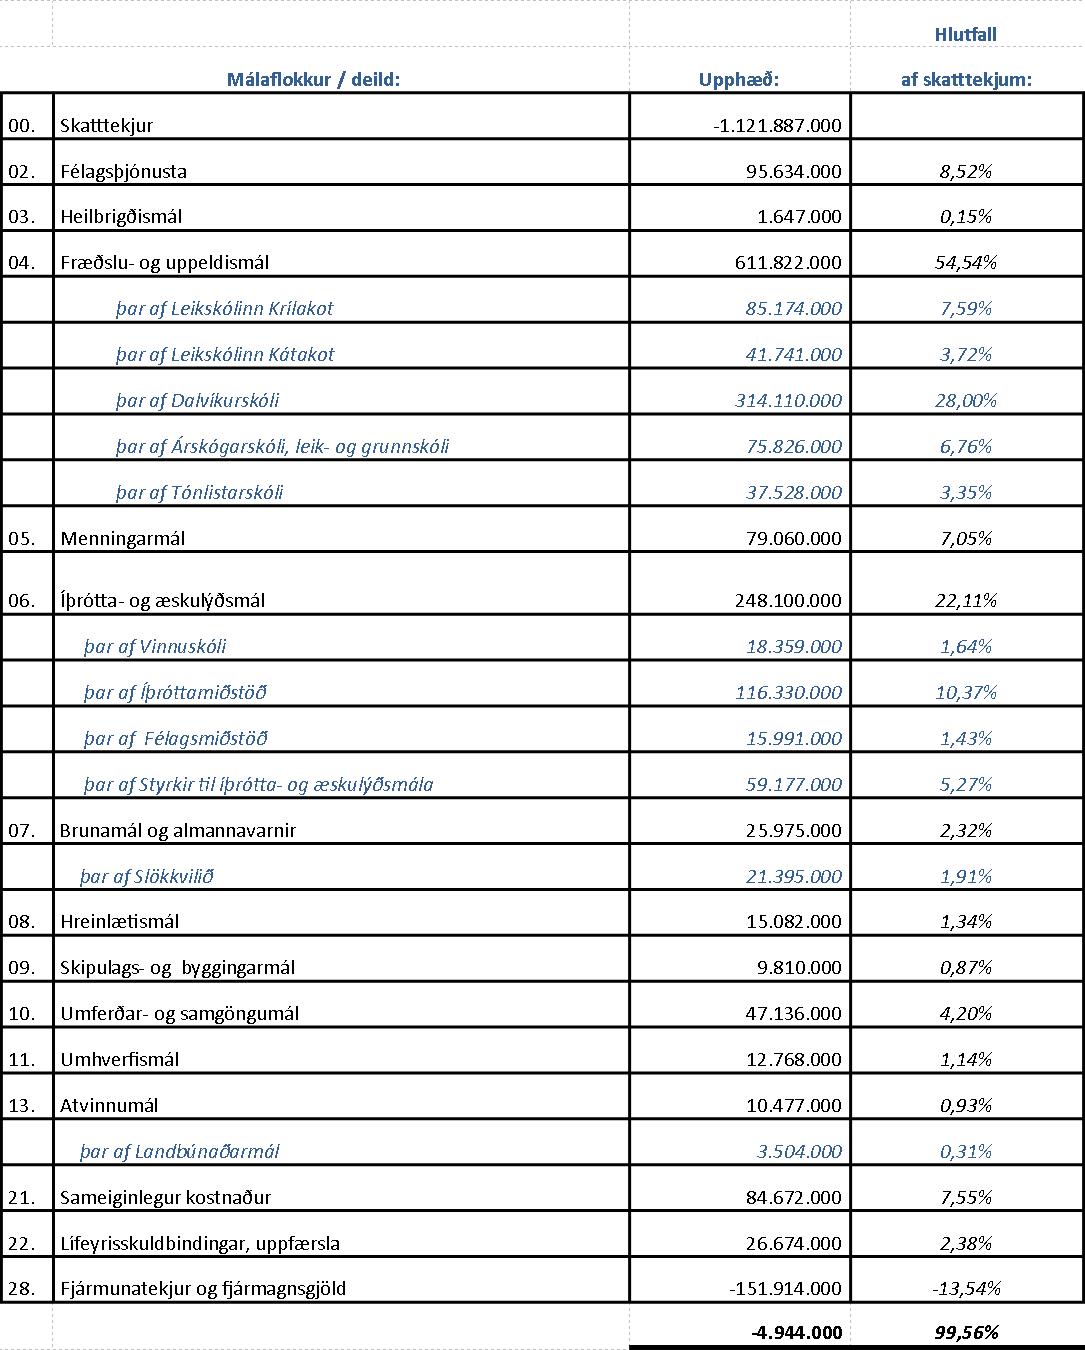Select the Skatttekjur row label
This screenshot has height=1350, width=1085.
(x=107, y=126)
